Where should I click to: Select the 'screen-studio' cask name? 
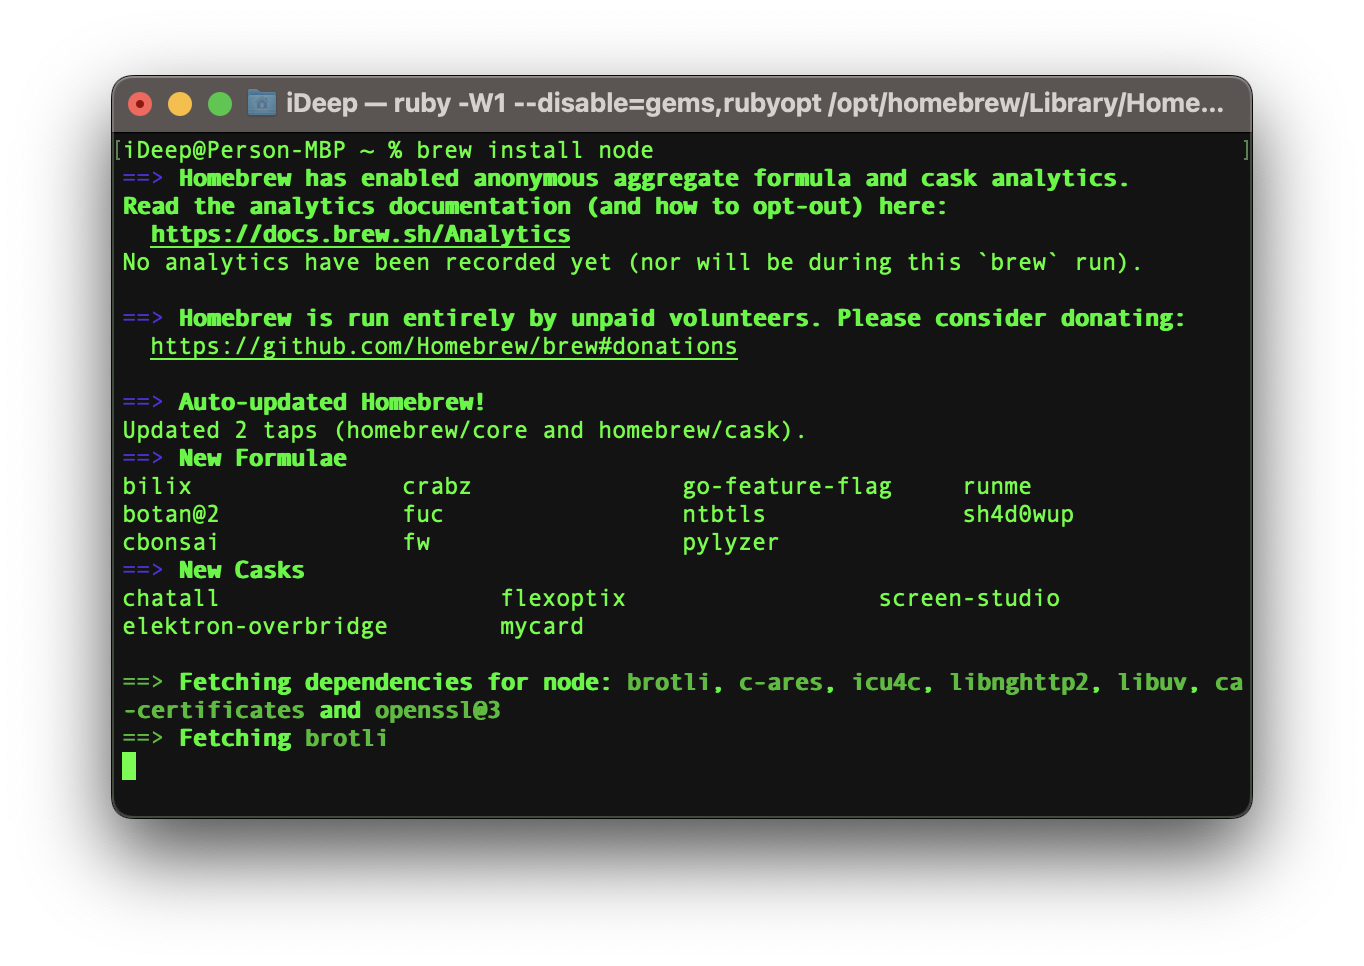pos(968,599)
